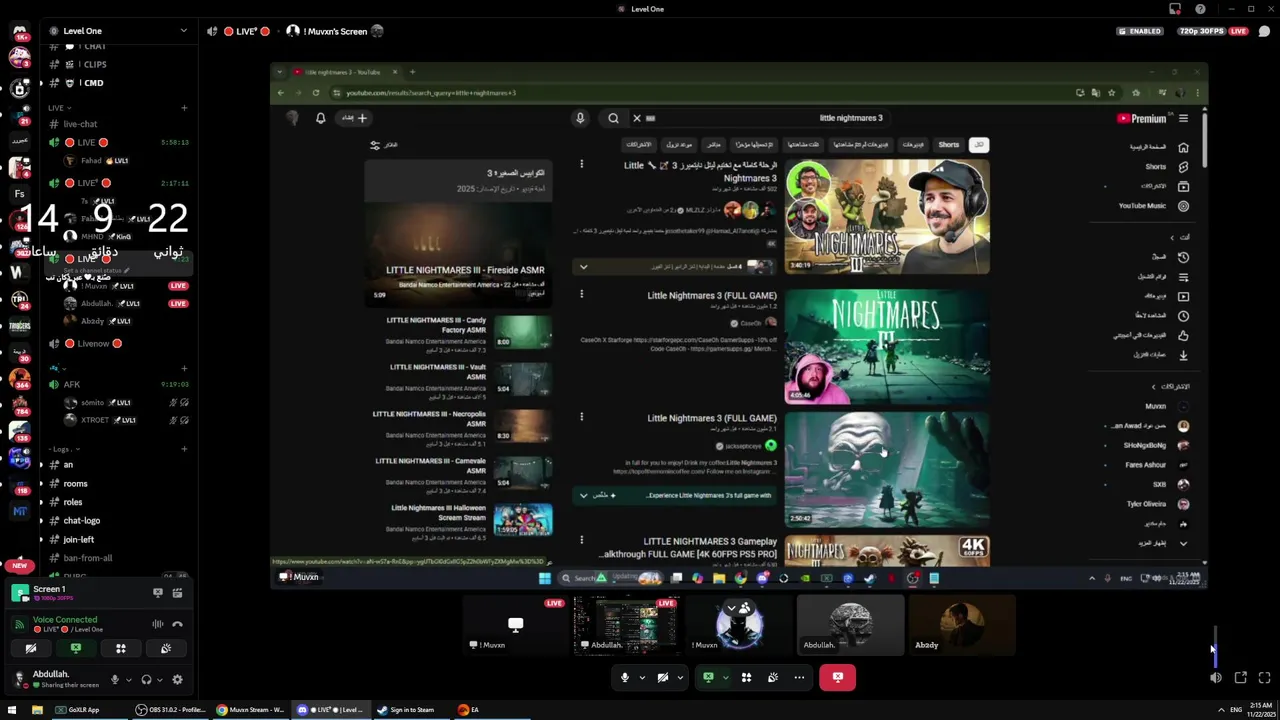Open live-chat channel
Screen dimensions: 1280x720
tap(80, 124)
